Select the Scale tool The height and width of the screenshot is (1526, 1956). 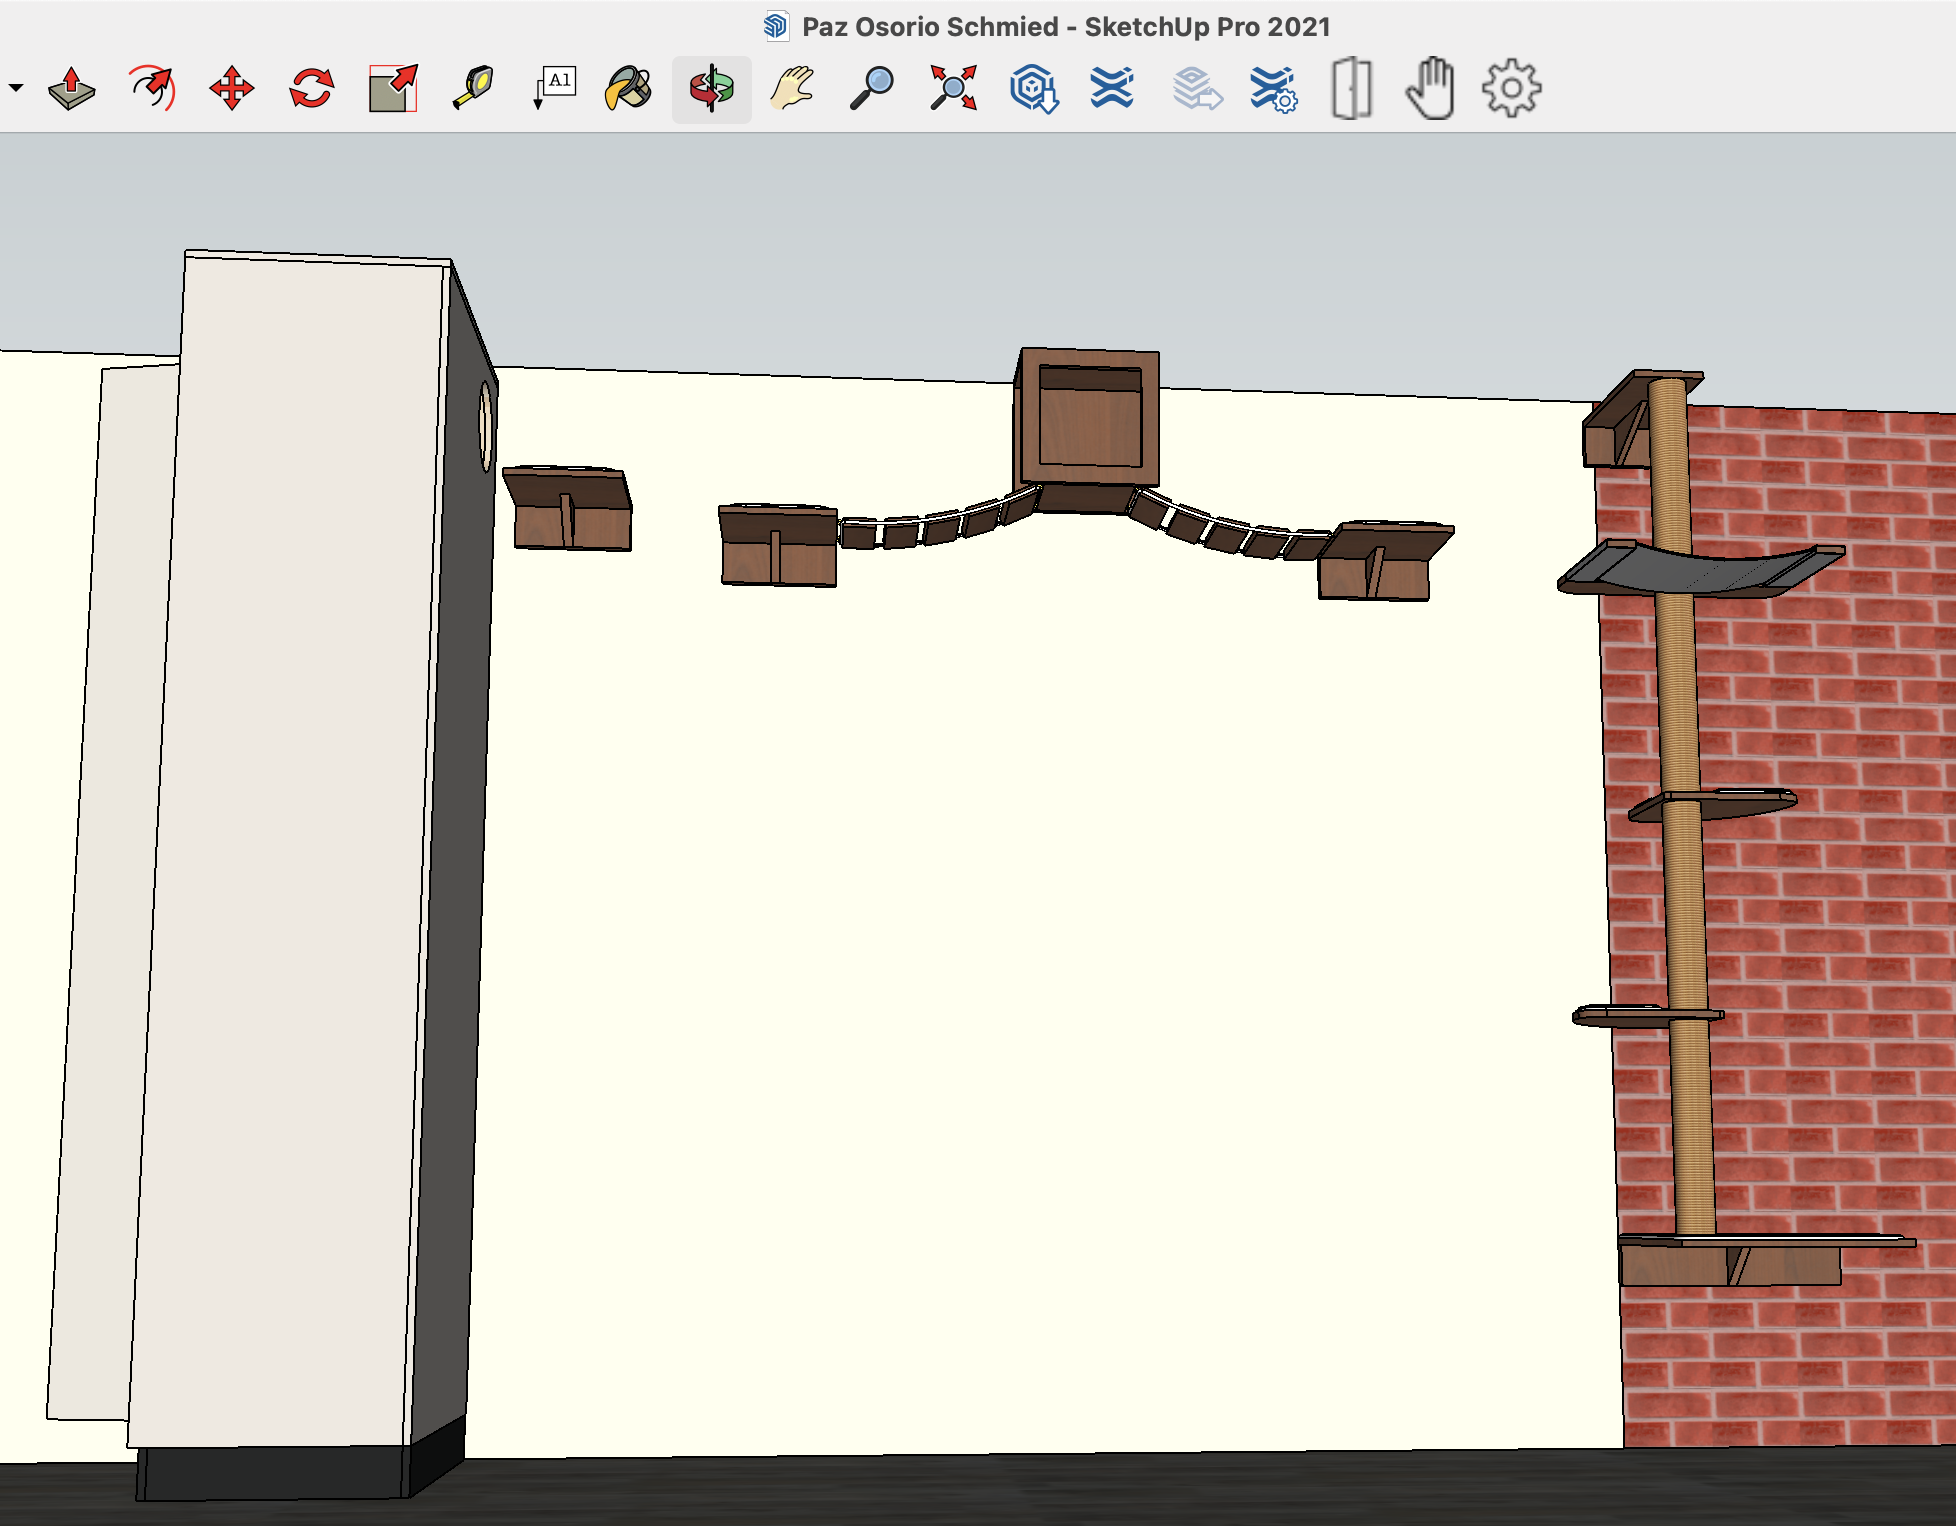click(x=392, y=89)
